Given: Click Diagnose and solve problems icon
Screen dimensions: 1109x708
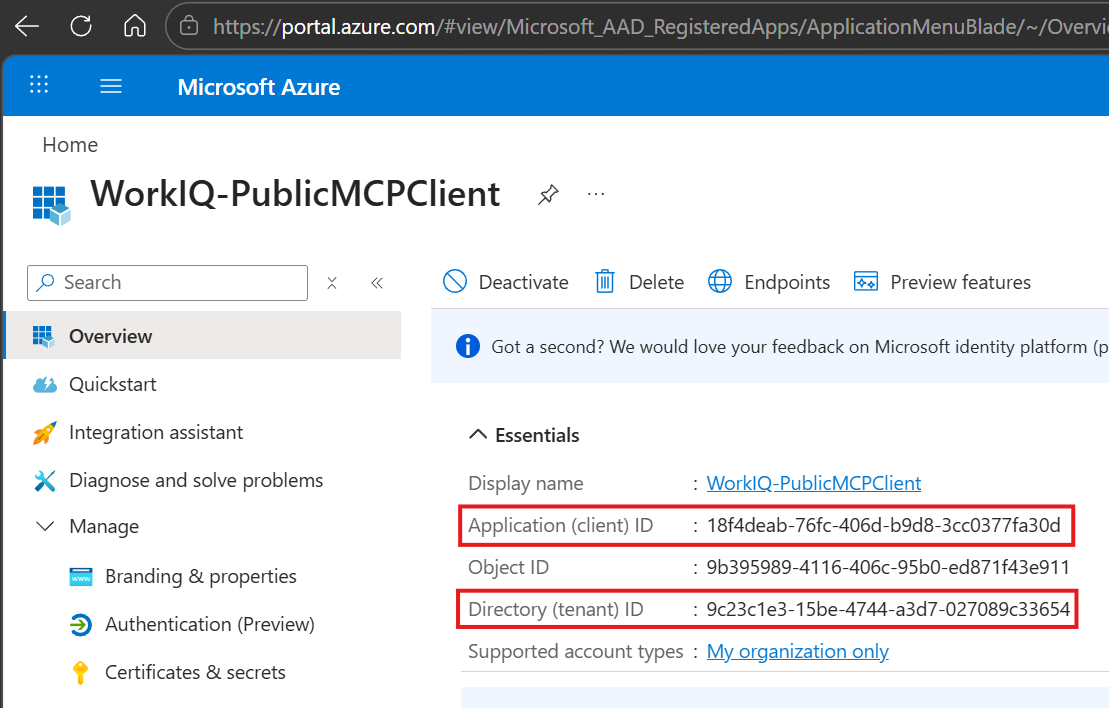Looking at the screenshot, I should 43,480.
